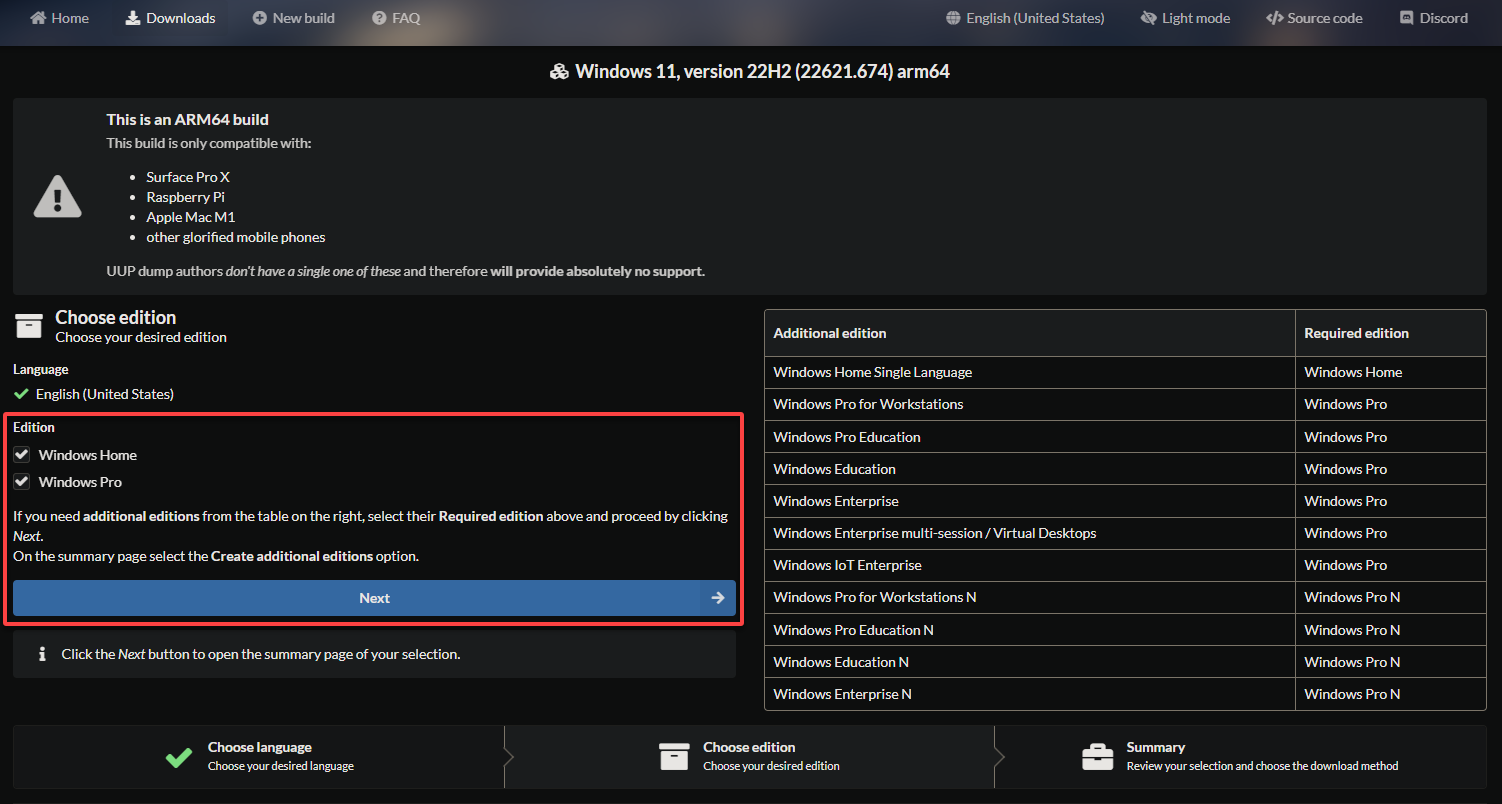Click the Windows Pro for Workstations N cell
The image size is (1502, 804).
coord(1030,597)
